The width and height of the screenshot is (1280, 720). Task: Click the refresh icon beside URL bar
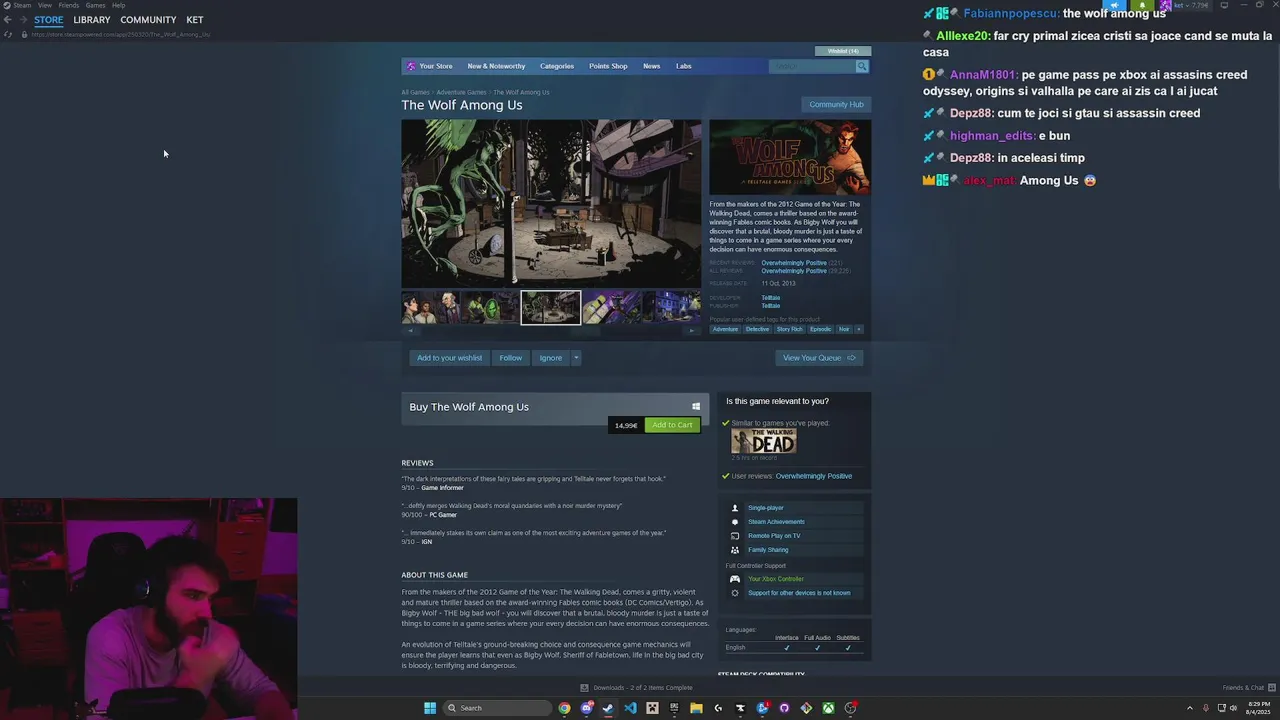point(8,34)
